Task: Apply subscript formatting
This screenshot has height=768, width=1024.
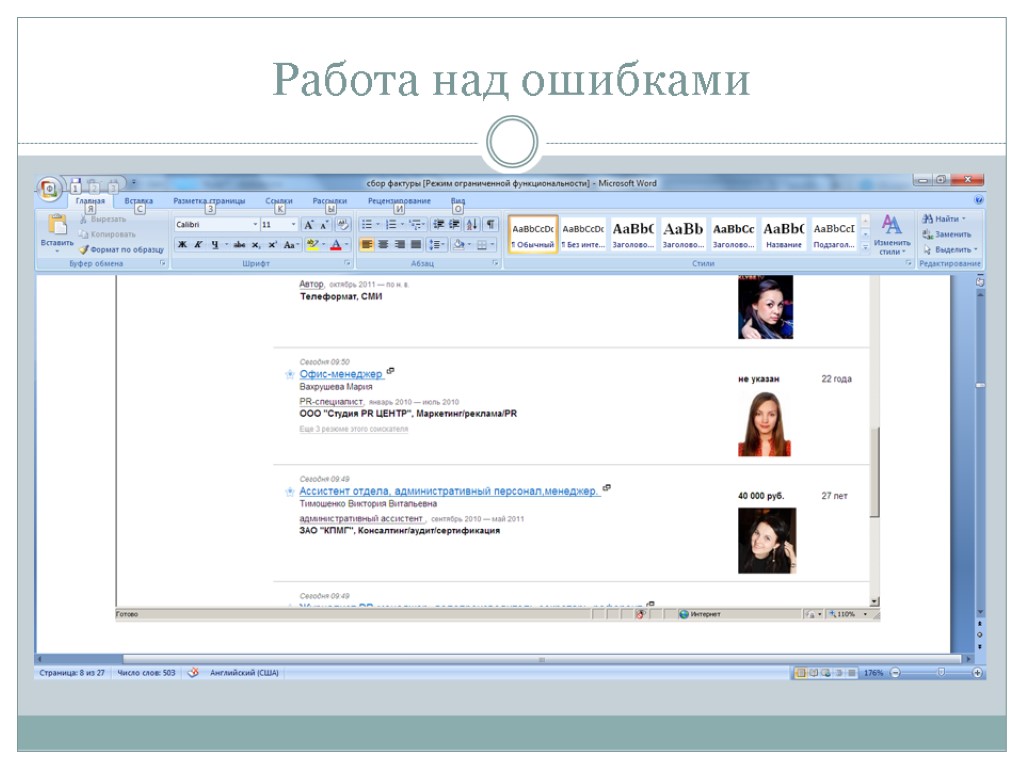Action: pyautogui.click(x=256, y=245)
